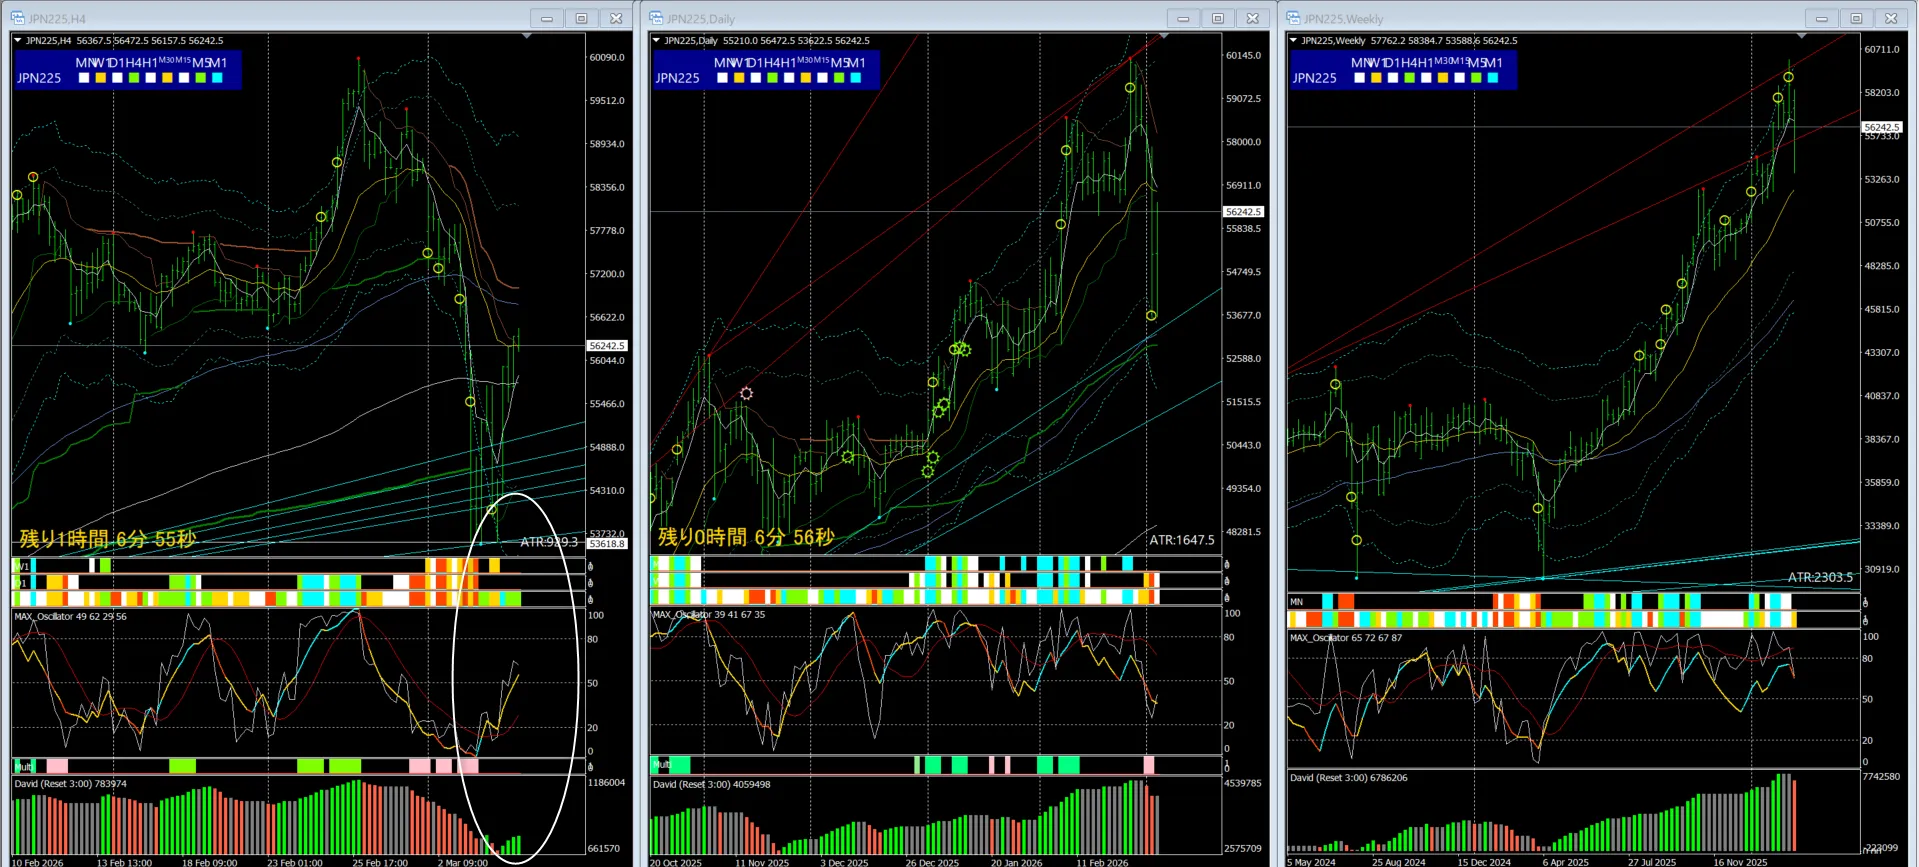The width and height of the screenshot is (1919, 867).
Task: Open the dropdown triangle beside JPN225,Daily header
Action: coord(656,41)
